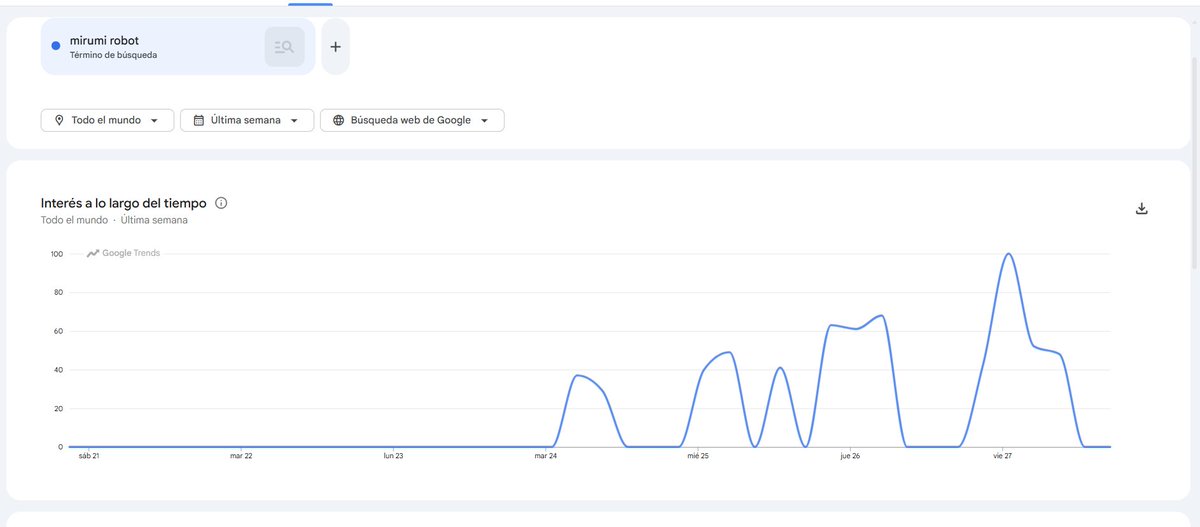Click the lun 23 axis label
Screen dimensions: 1200x527
393,456
